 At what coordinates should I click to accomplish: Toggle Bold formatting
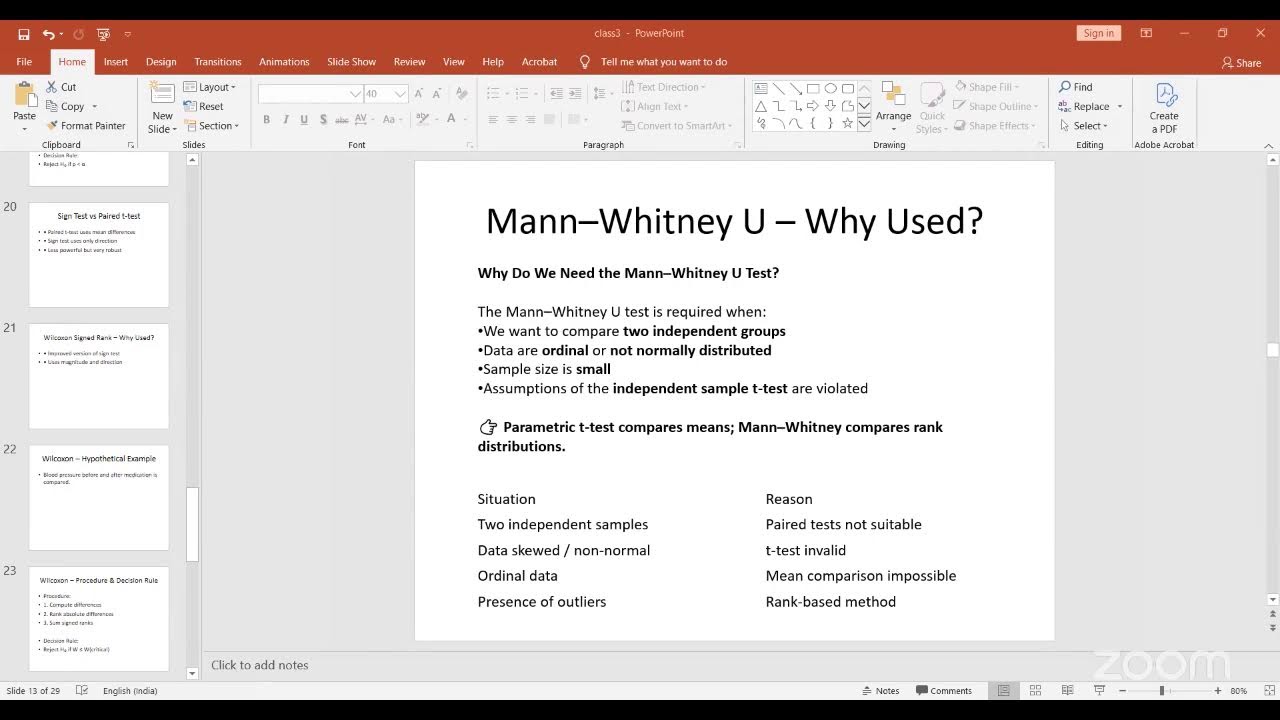click(266, 119)
